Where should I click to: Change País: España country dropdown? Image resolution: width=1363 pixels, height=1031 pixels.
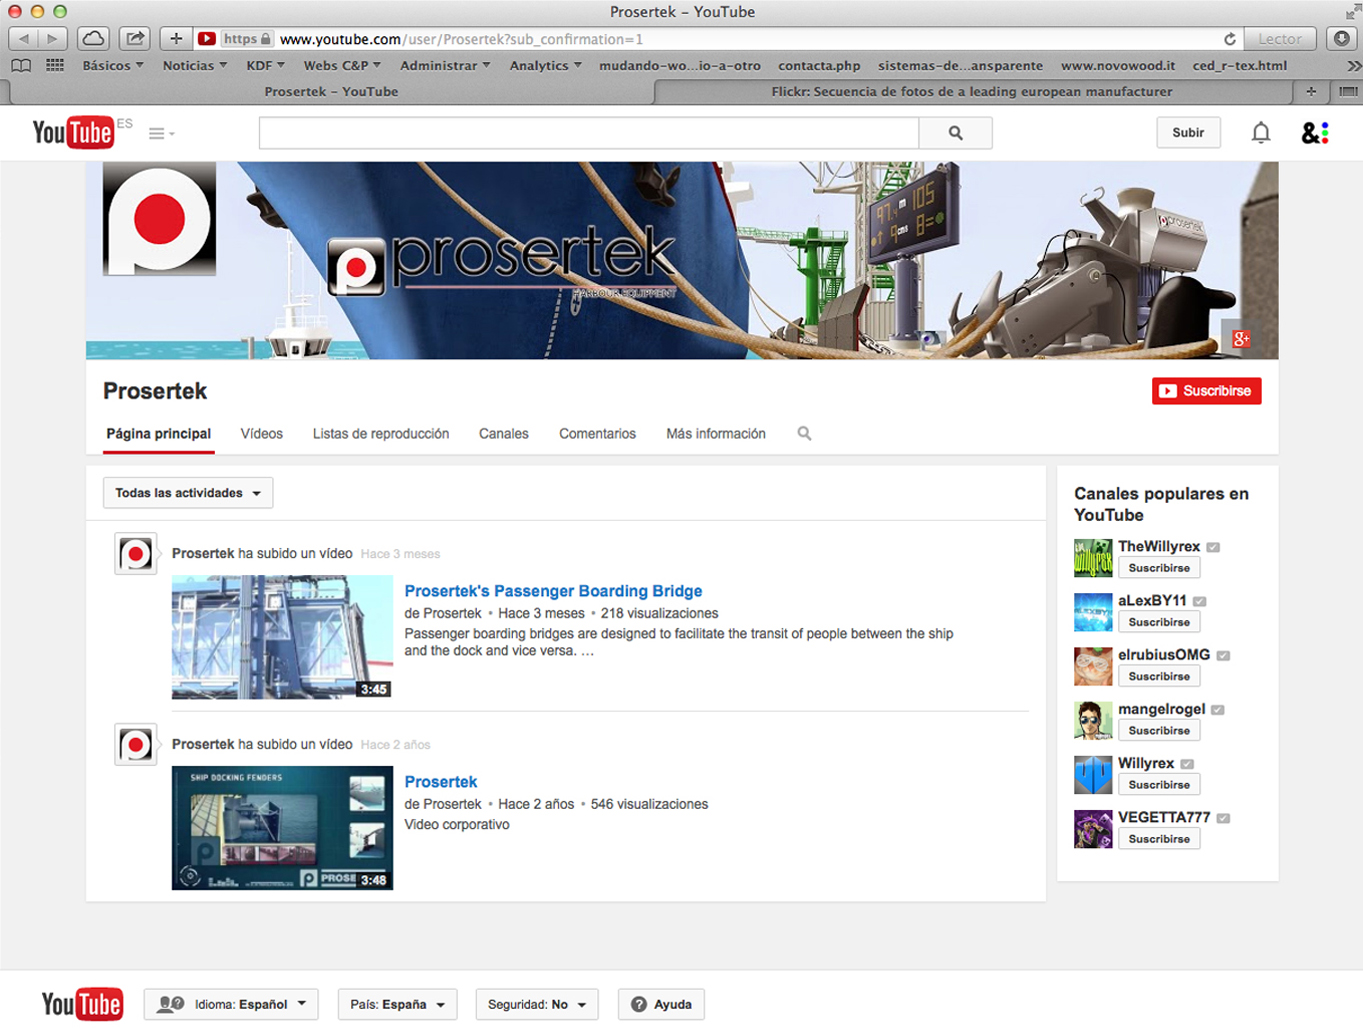397,1004
